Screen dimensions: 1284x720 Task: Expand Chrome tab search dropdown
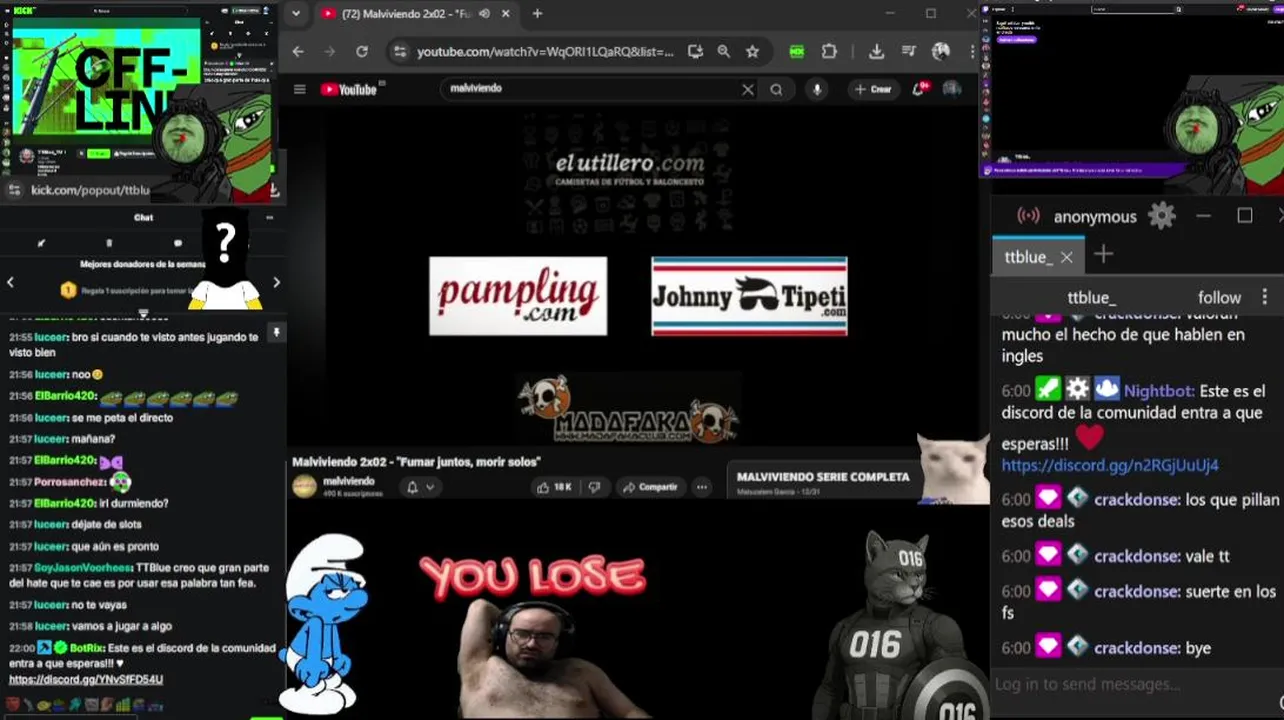click(295, 14)
